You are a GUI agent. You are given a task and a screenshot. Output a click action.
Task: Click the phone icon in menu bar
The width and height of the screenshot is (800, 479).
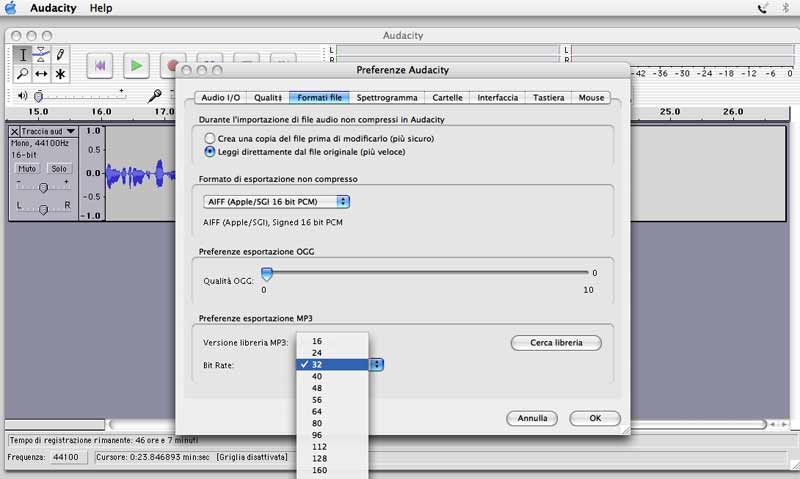pos(763,8)
